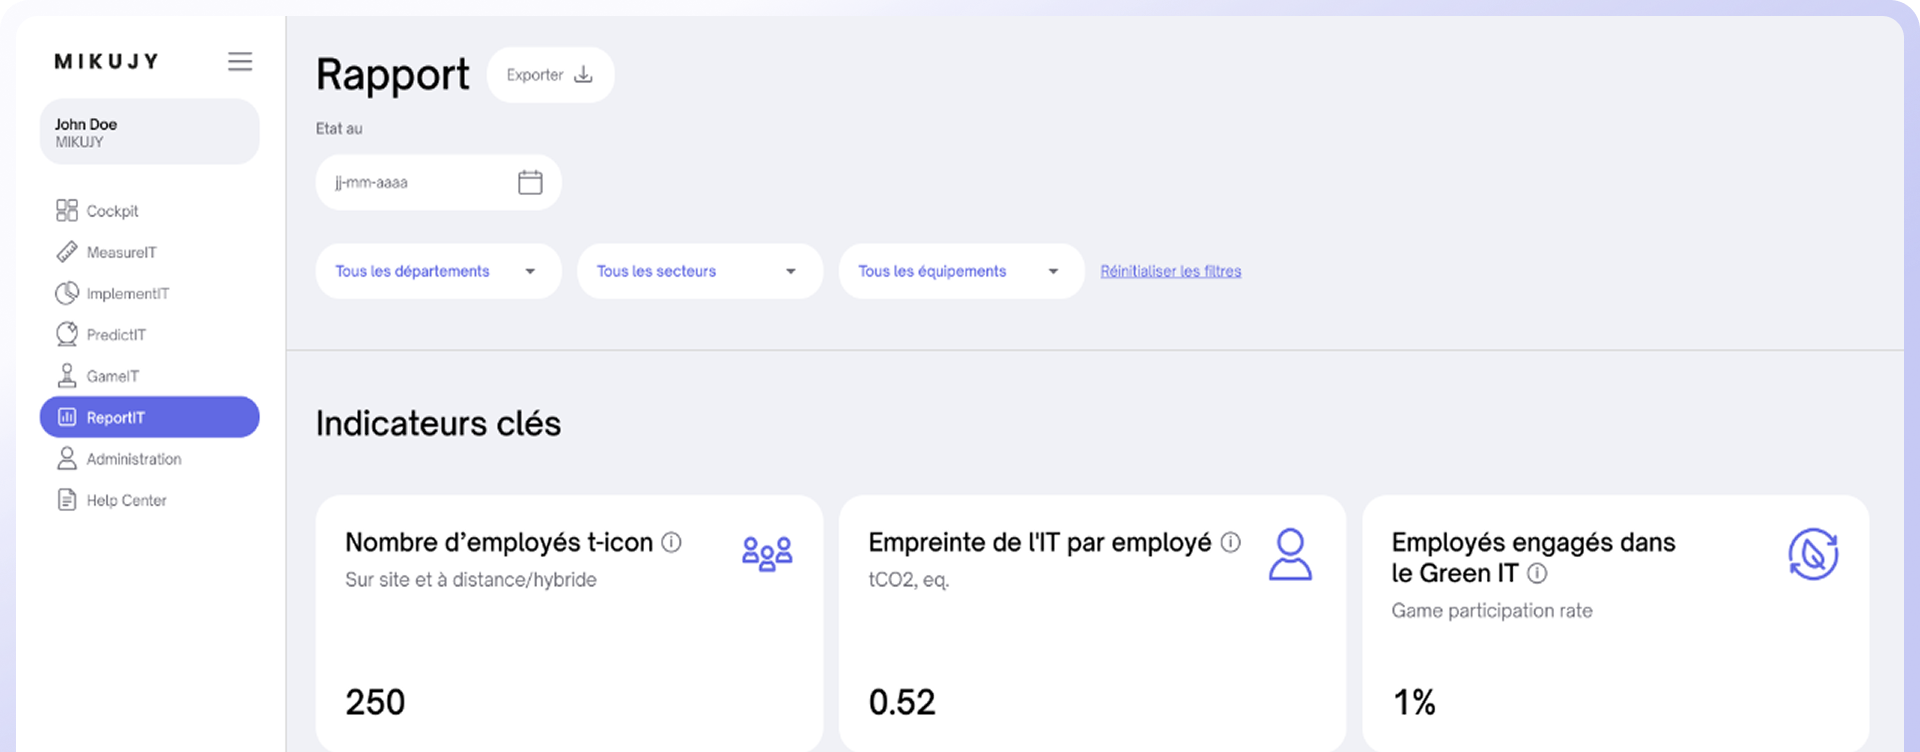Click the employees group icon
The image size is (1920, 752).
click(767, 553)
